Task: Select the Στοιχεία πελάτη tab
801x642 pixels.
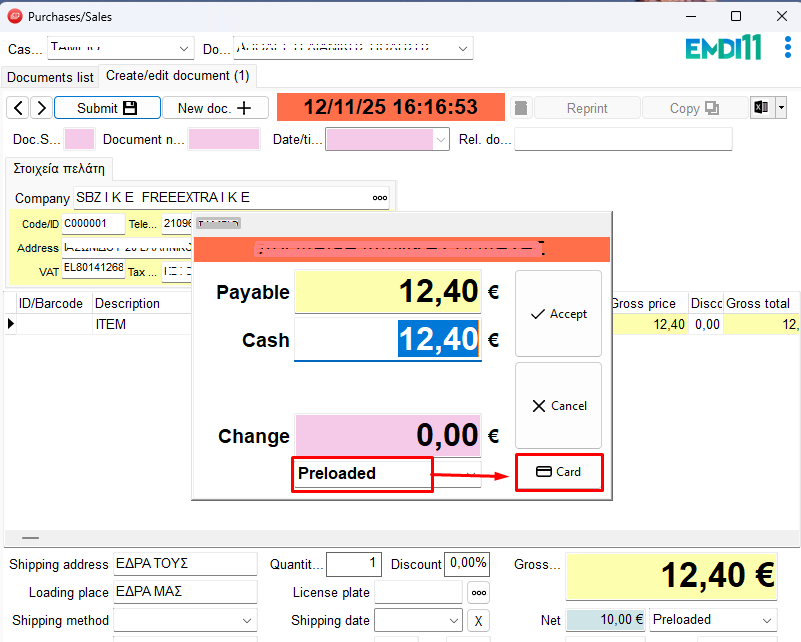Action: pos(59,168)
